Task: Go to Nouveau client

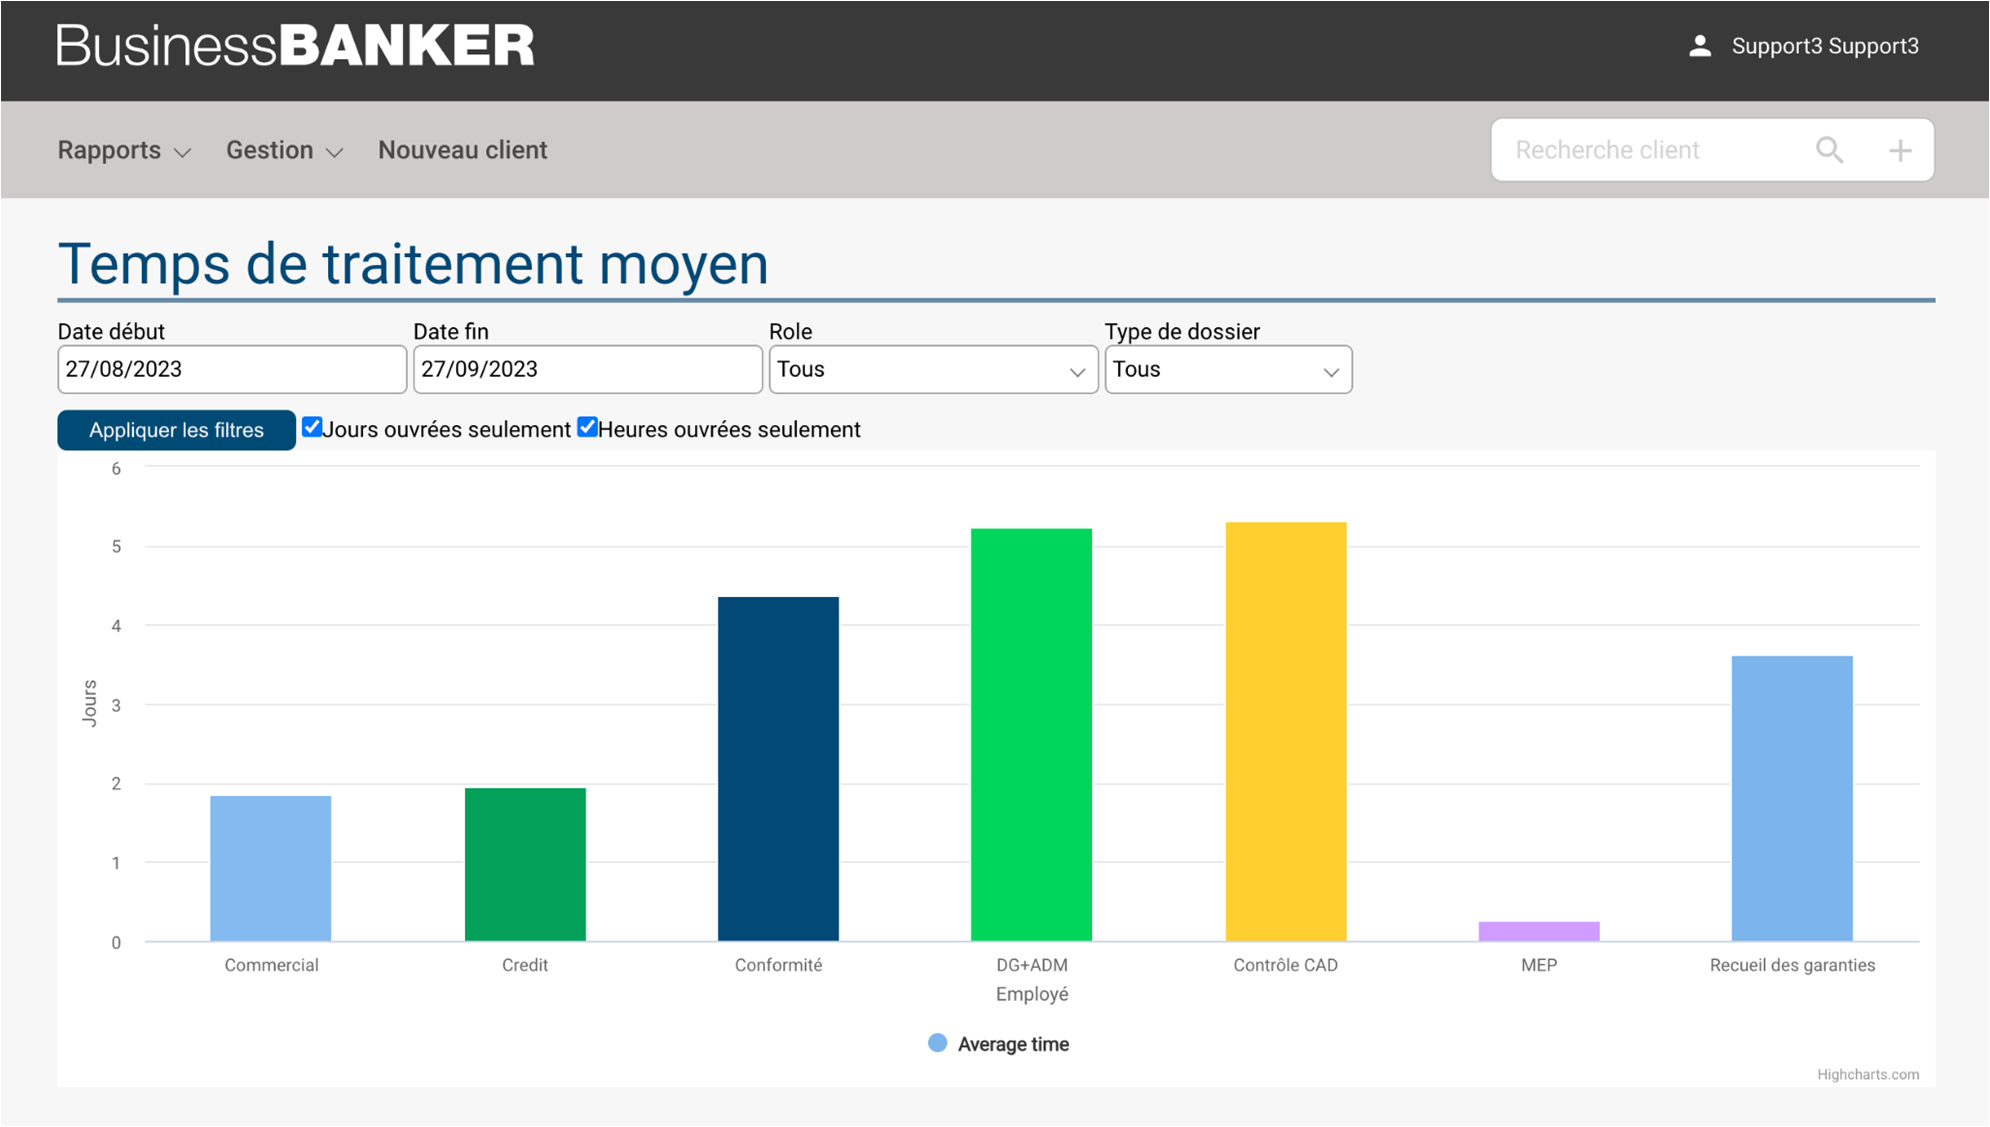Action: [x=462, y=150]
